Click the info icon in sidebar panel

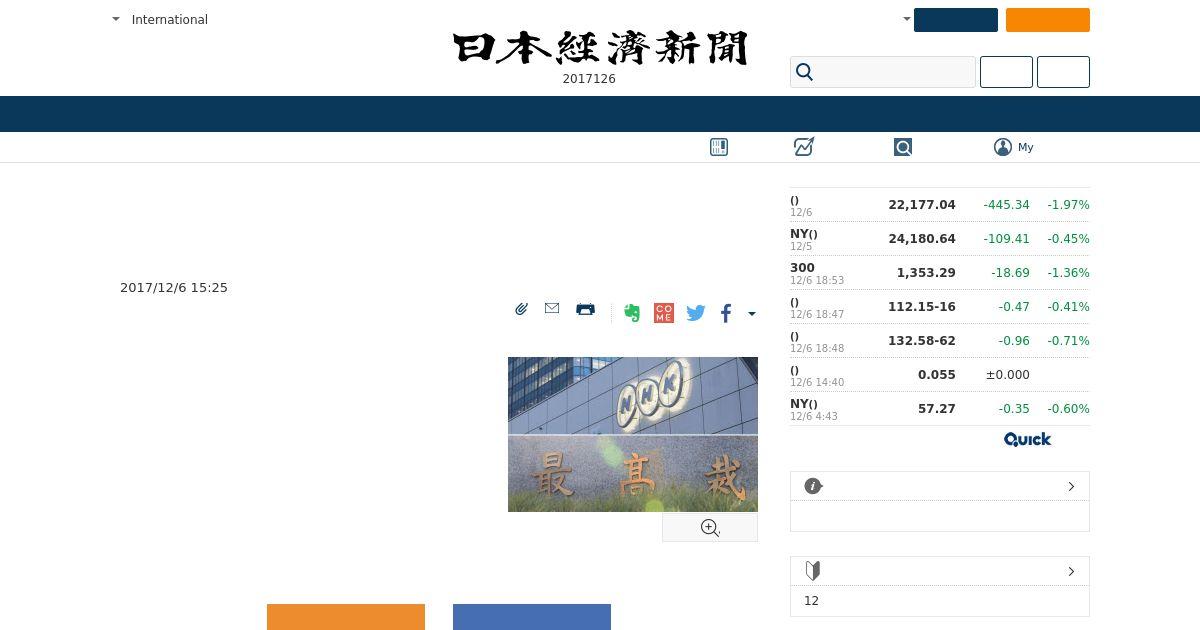coord(813,486)
